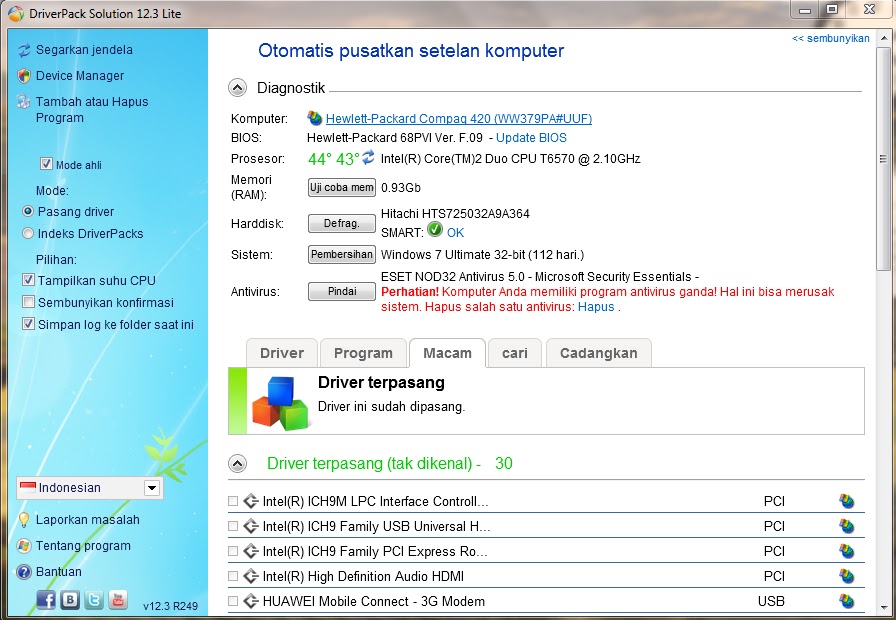Click the Bantuan question mark icon
896x620 pixels.
pos(24,572)
